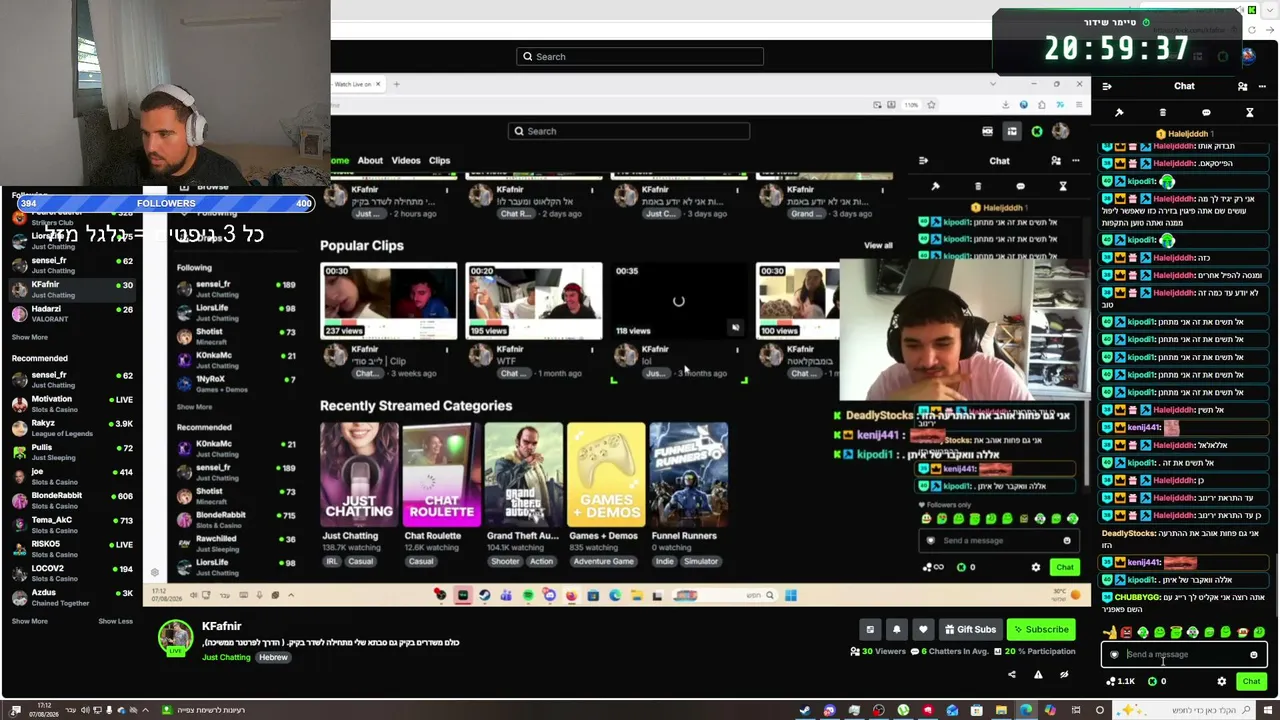Send message with outer green Chat button

coord(1251,681)
